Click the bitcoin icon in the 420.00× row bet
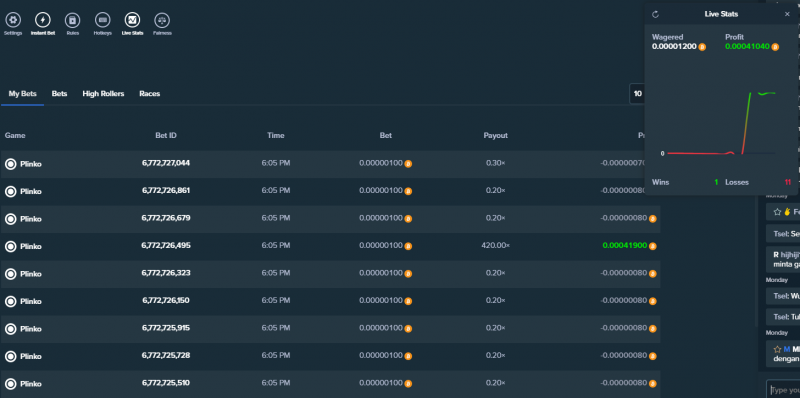Screen dimensions: 800x398 tap(408, 246)
